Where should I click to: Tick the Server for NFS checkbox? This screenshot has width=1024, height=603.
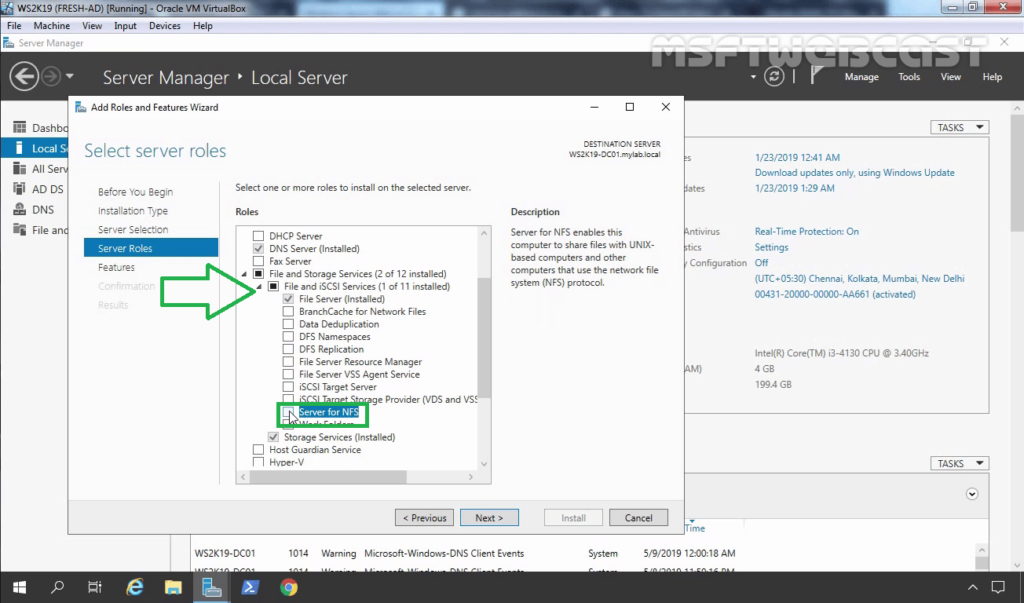[288, 412]
